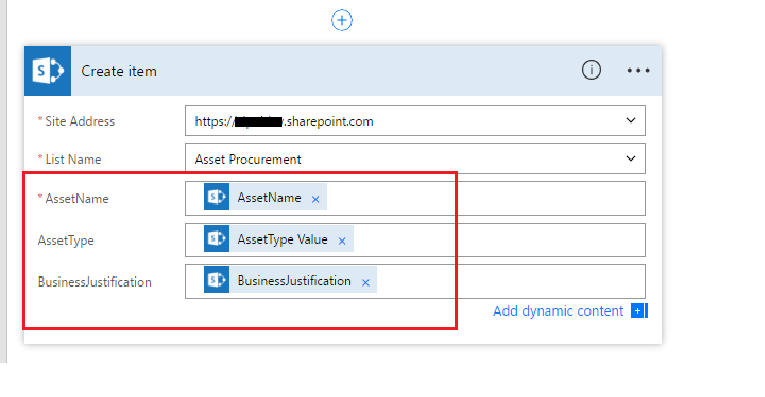The width and height of the screenshot is (765, 397).
Task: Remove the AssetName dynamic token
Action: pos(316,199)
